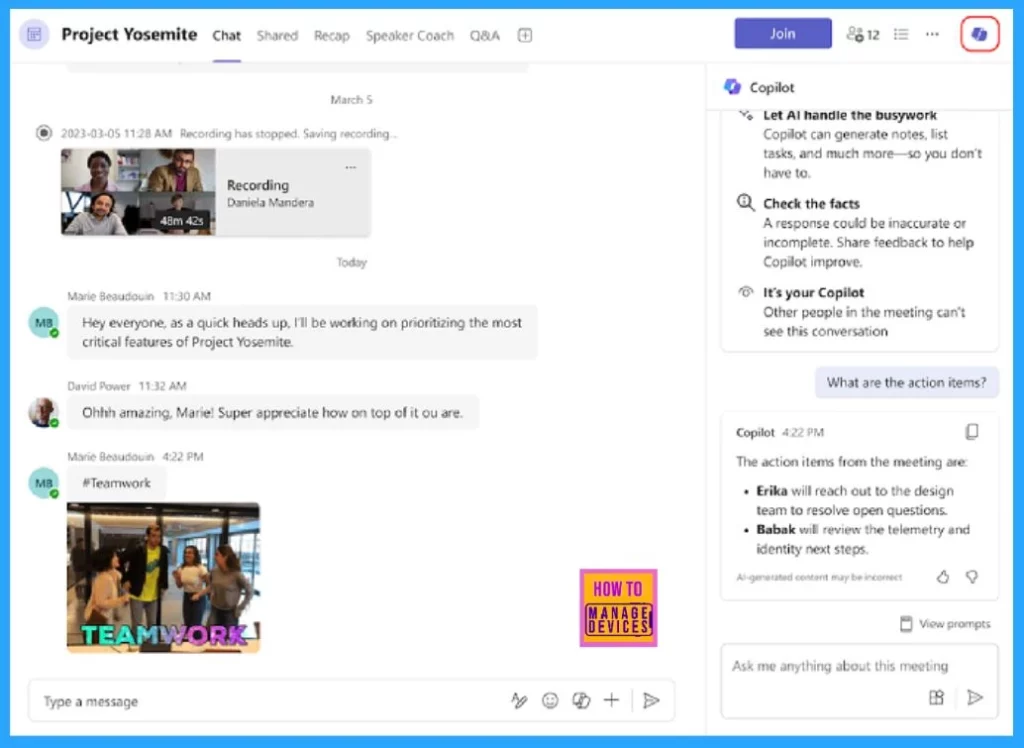The image size is (1024, 748).
Task: Open more options ellipsis in meeting header
Action: [932, 34]
